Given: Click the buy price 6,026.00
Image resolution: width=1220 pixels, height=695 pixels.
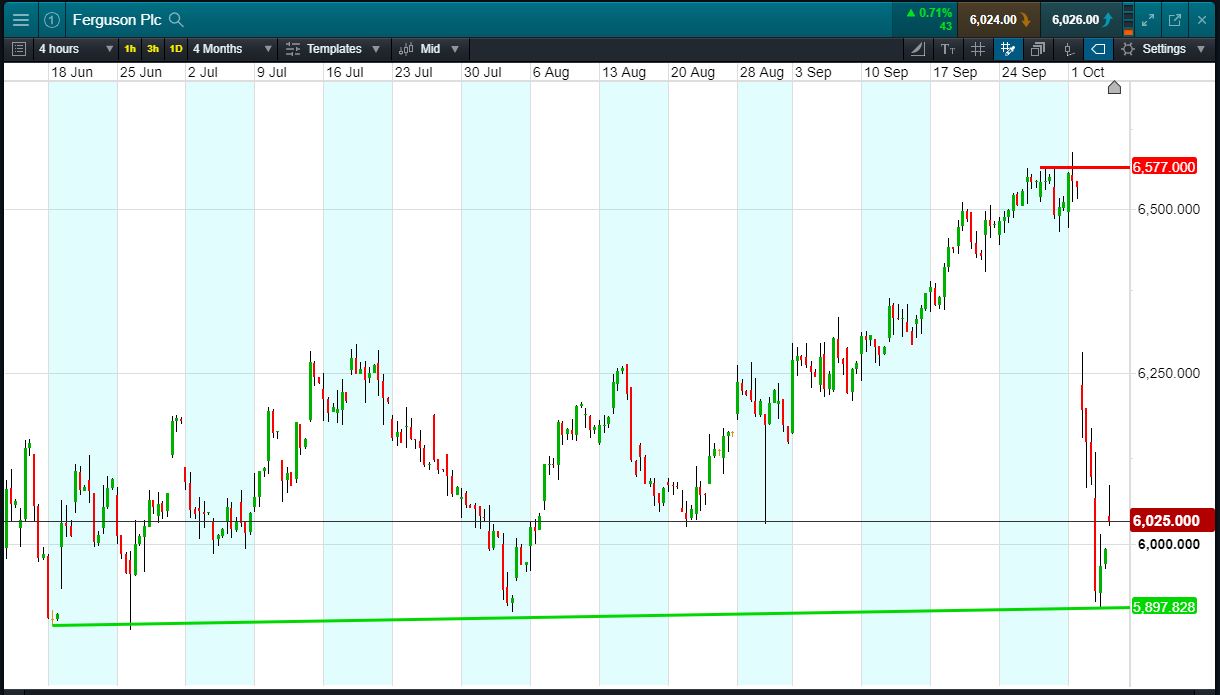Looking at the screenshot, I should (x=1080, y=19).
